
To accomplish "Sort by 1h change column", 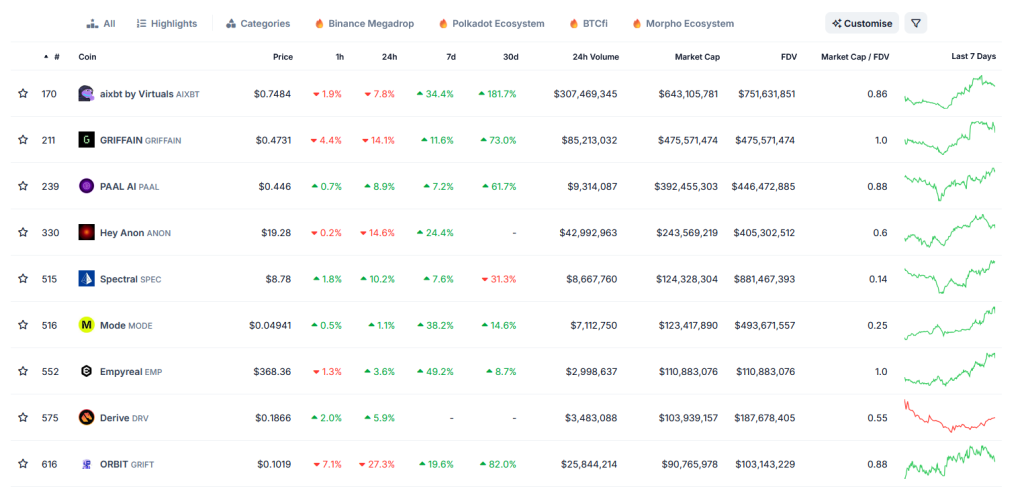I will point(340,57).
